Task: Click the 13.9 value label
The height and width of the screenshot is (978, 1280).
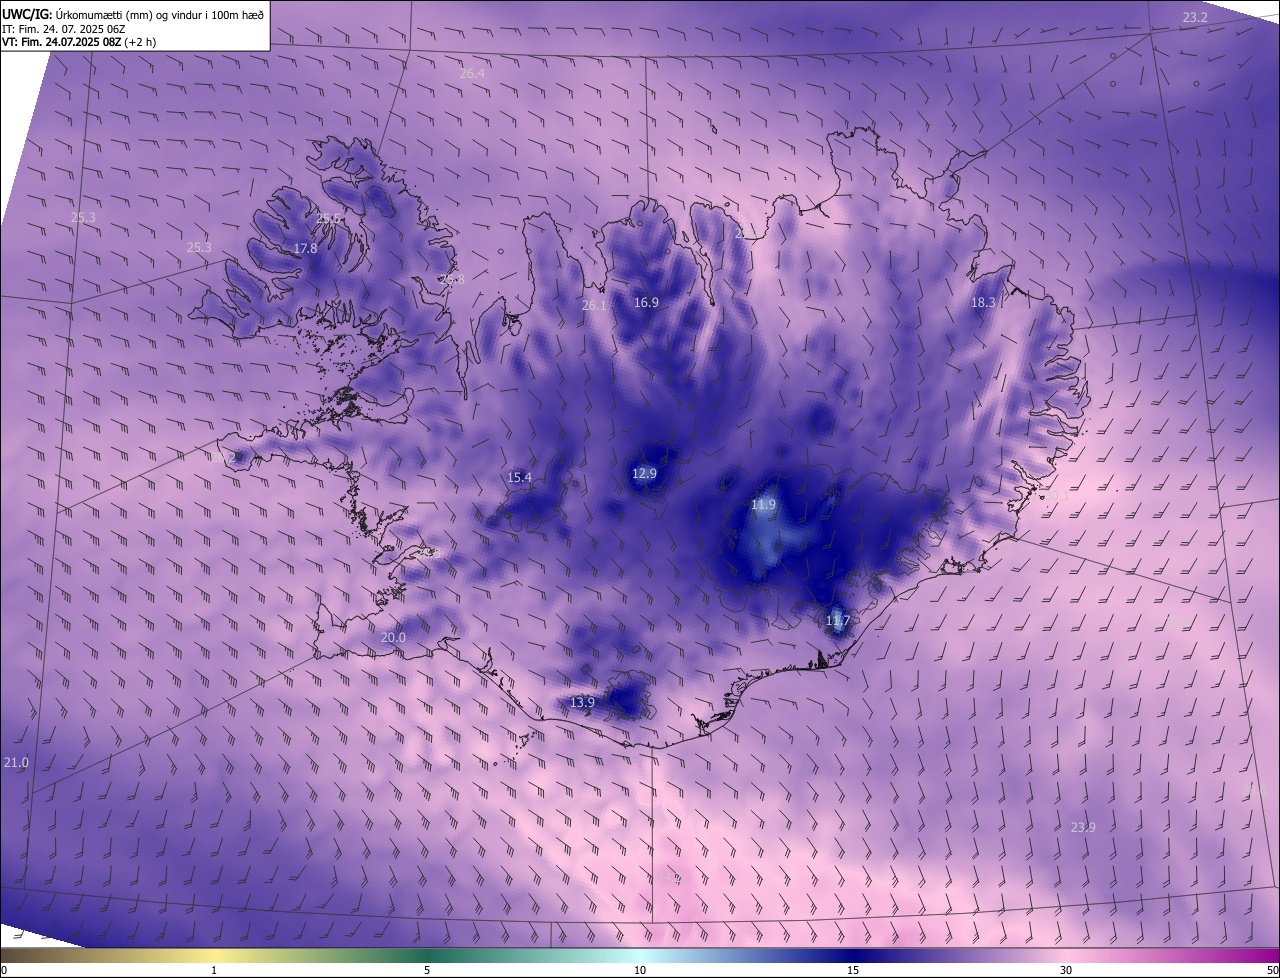Action: (582, 703)
